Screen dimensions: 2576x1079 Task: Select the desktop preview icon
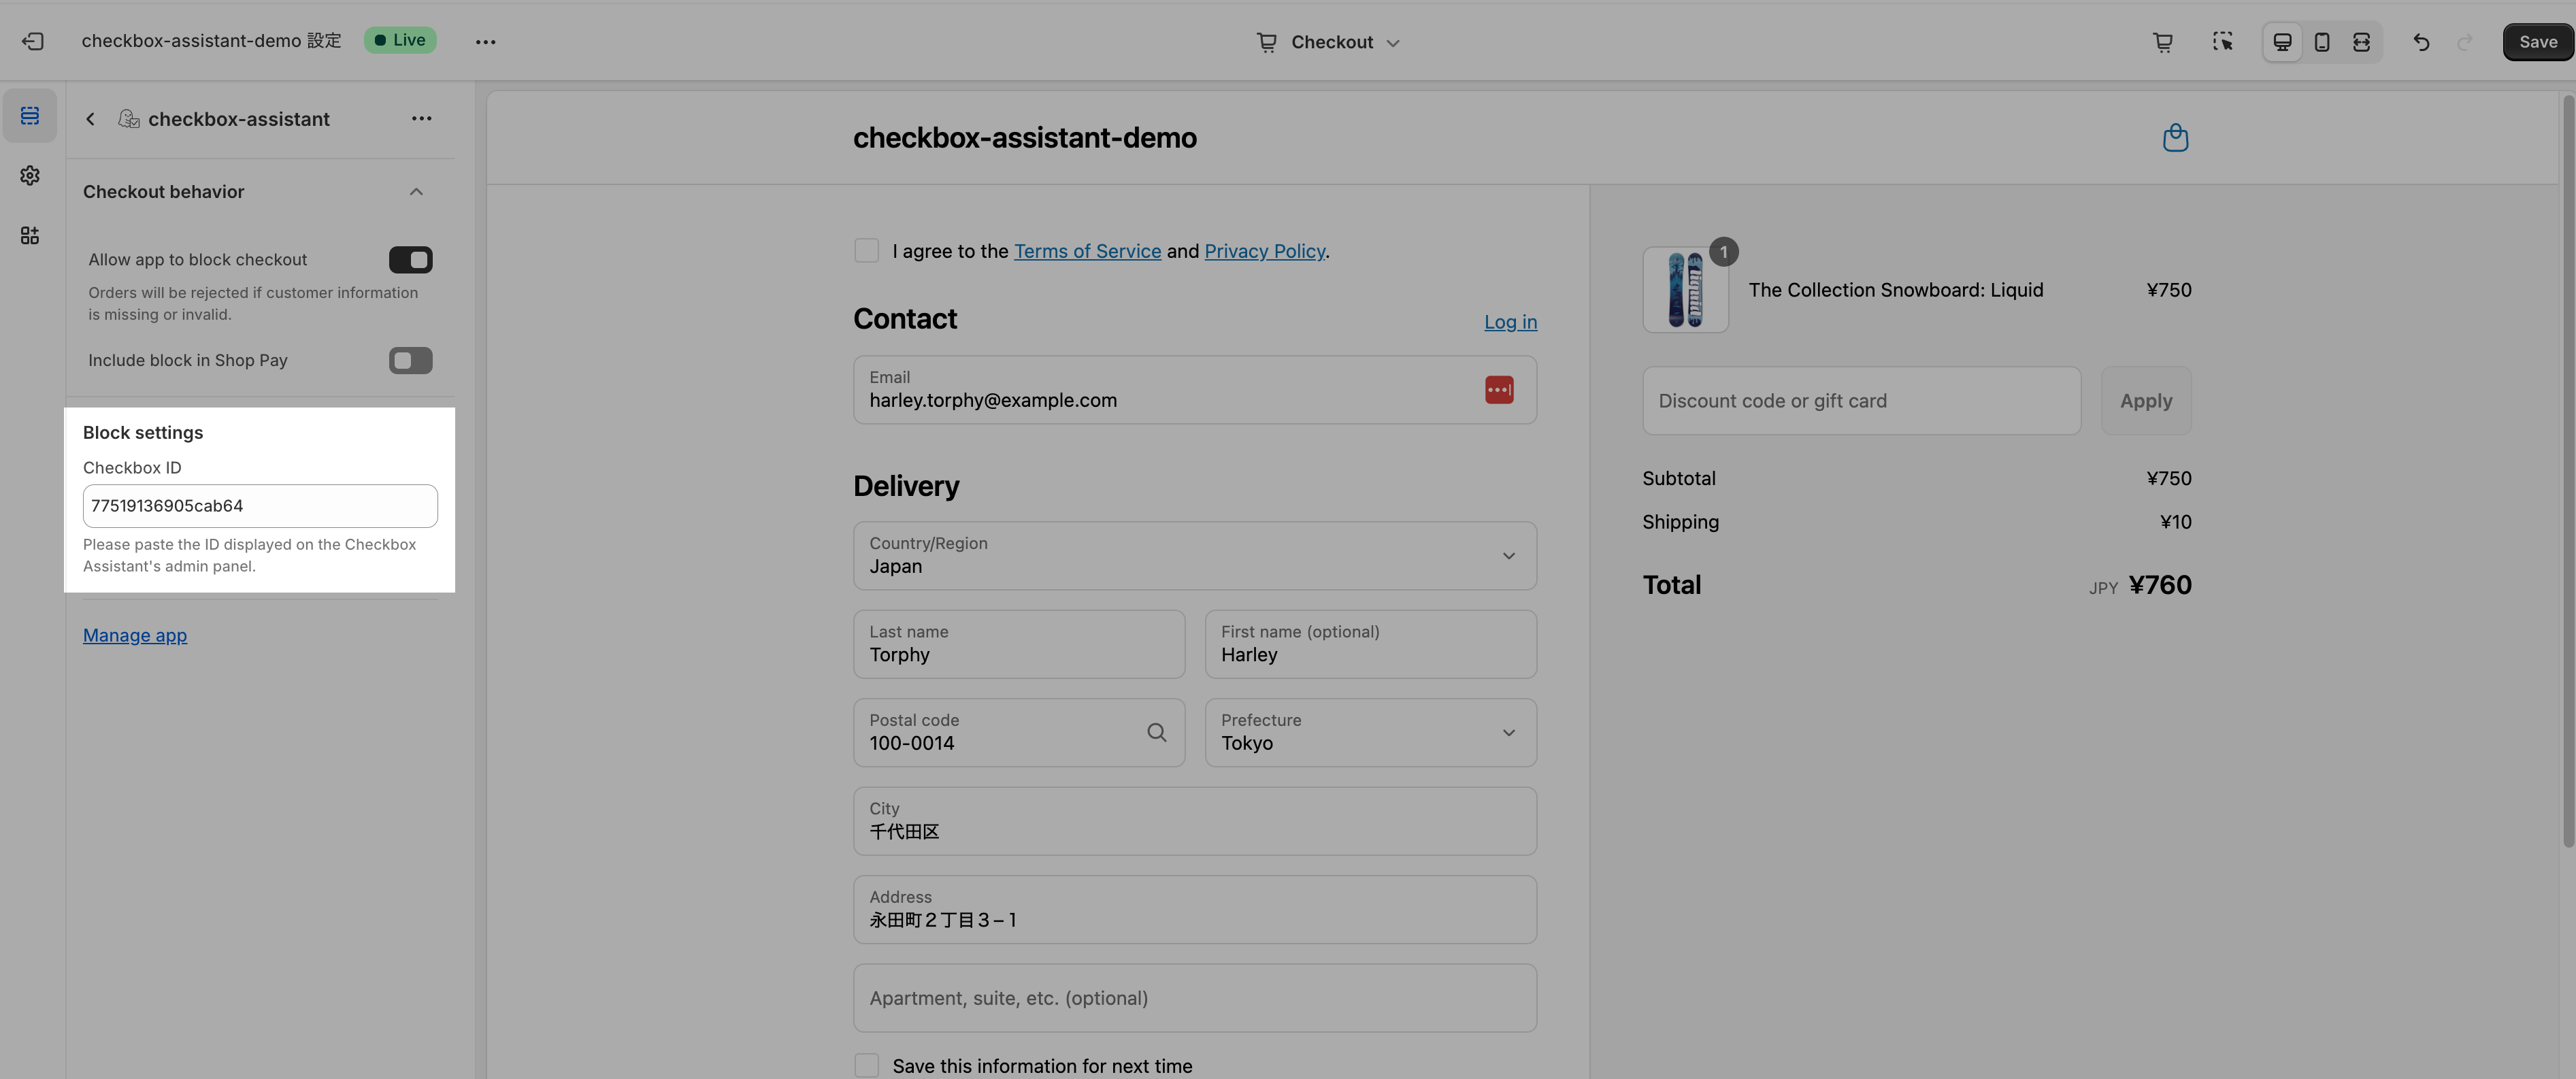[2282, 42]
